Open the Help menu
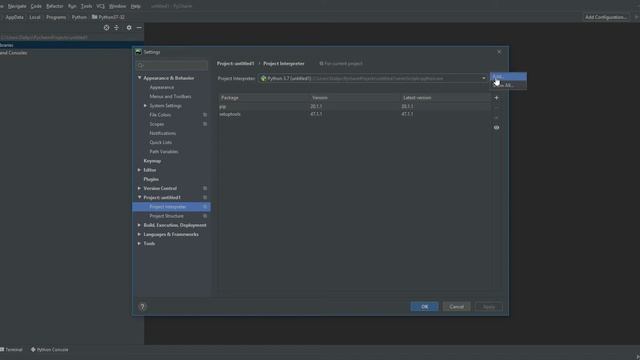The image size is (640, 360). pyautogui.click(x=136, y=6)
